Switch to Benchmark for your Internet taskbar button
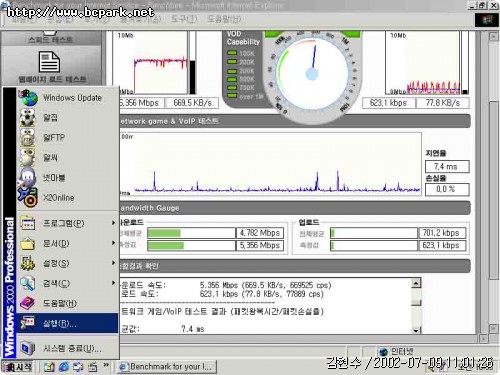Viewport: 500px width, 375px height. [x=167, y=367]
